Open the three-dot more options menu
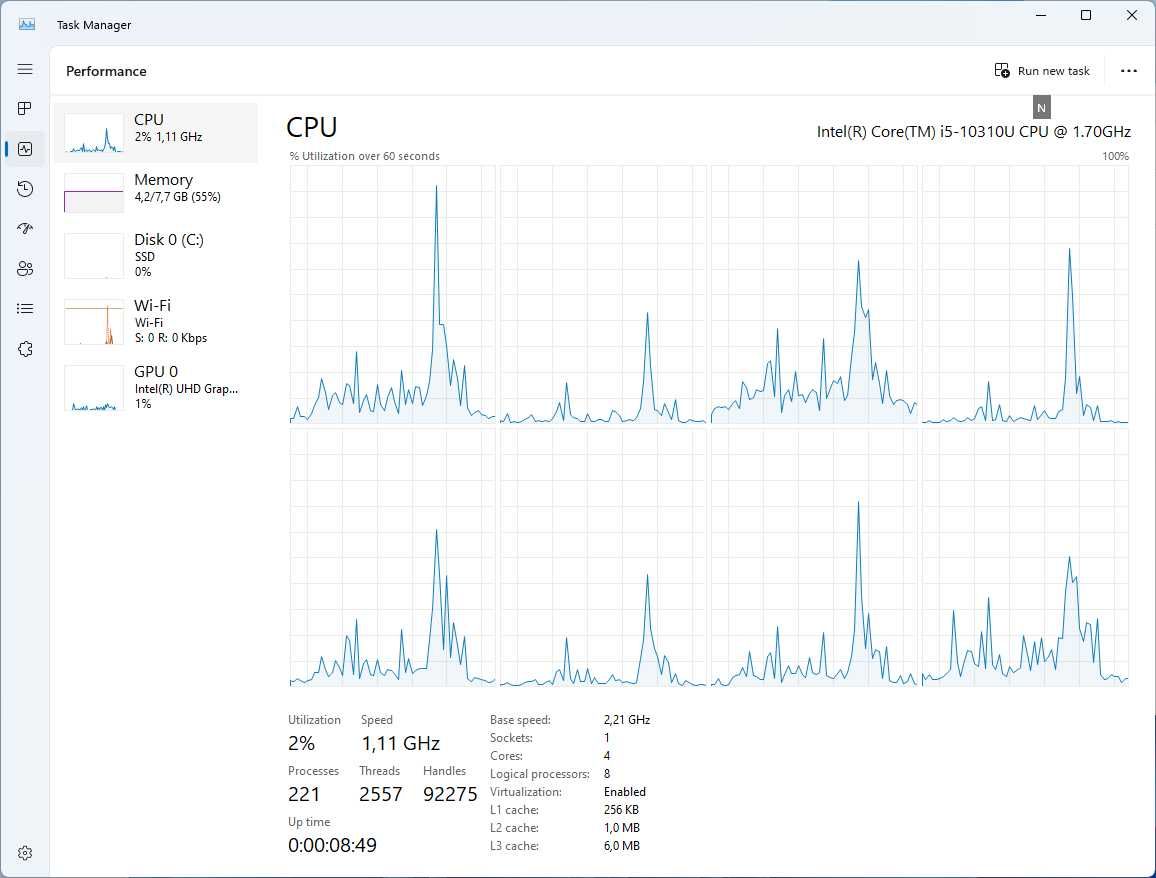1156x878 pixels. click(1129, 71)
